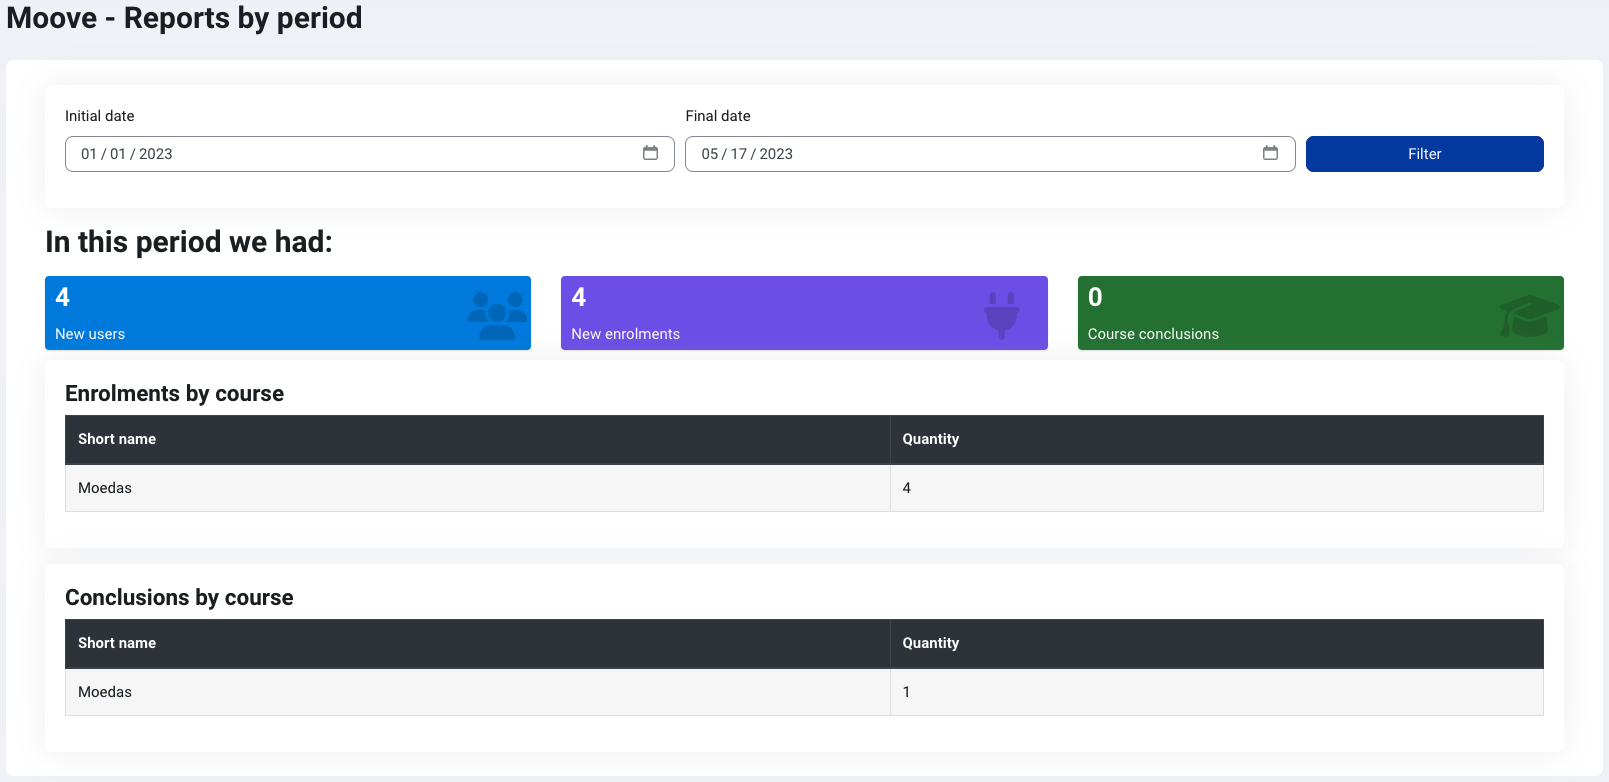The height and width of the screenshot is (782, 1609).
Task: Open the Final date calendar picker icon
Action: click(1270, 153)
